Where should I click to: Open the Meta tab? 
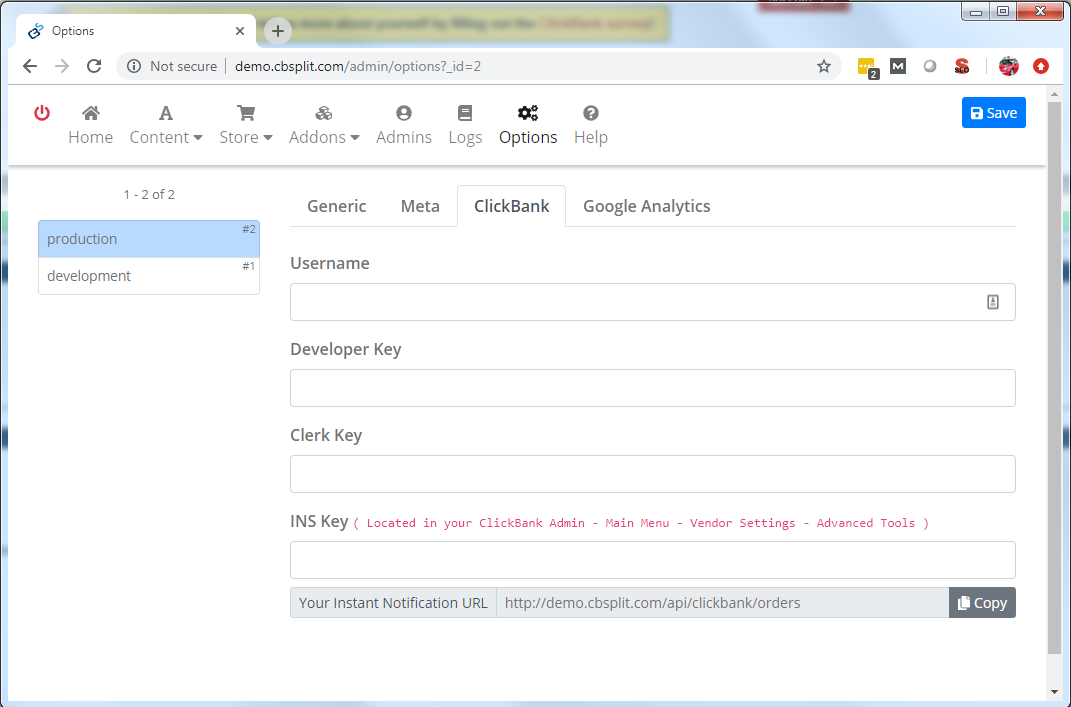click(x=420, y=206)
